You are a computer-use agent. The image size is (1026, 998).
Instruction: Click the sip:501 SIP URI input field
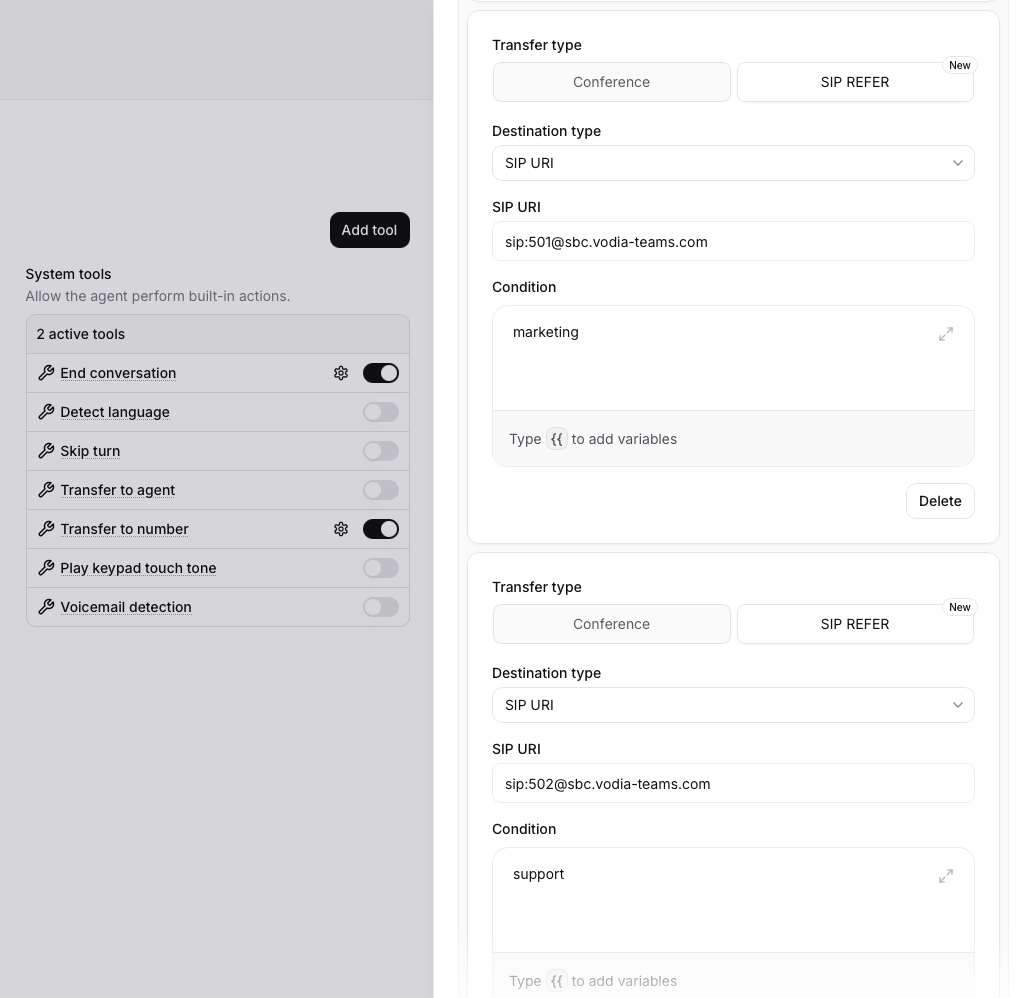(x=733, y=241)
